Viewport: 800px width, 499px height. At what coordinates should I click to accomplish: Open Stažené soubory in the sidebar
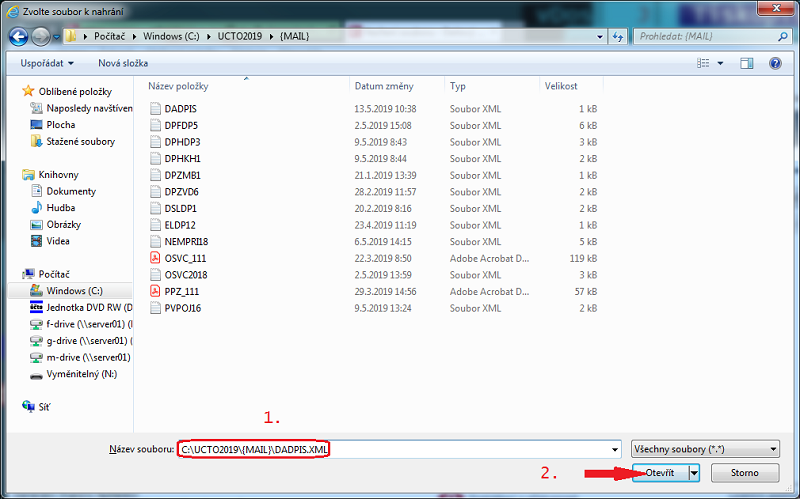[81, 141]
